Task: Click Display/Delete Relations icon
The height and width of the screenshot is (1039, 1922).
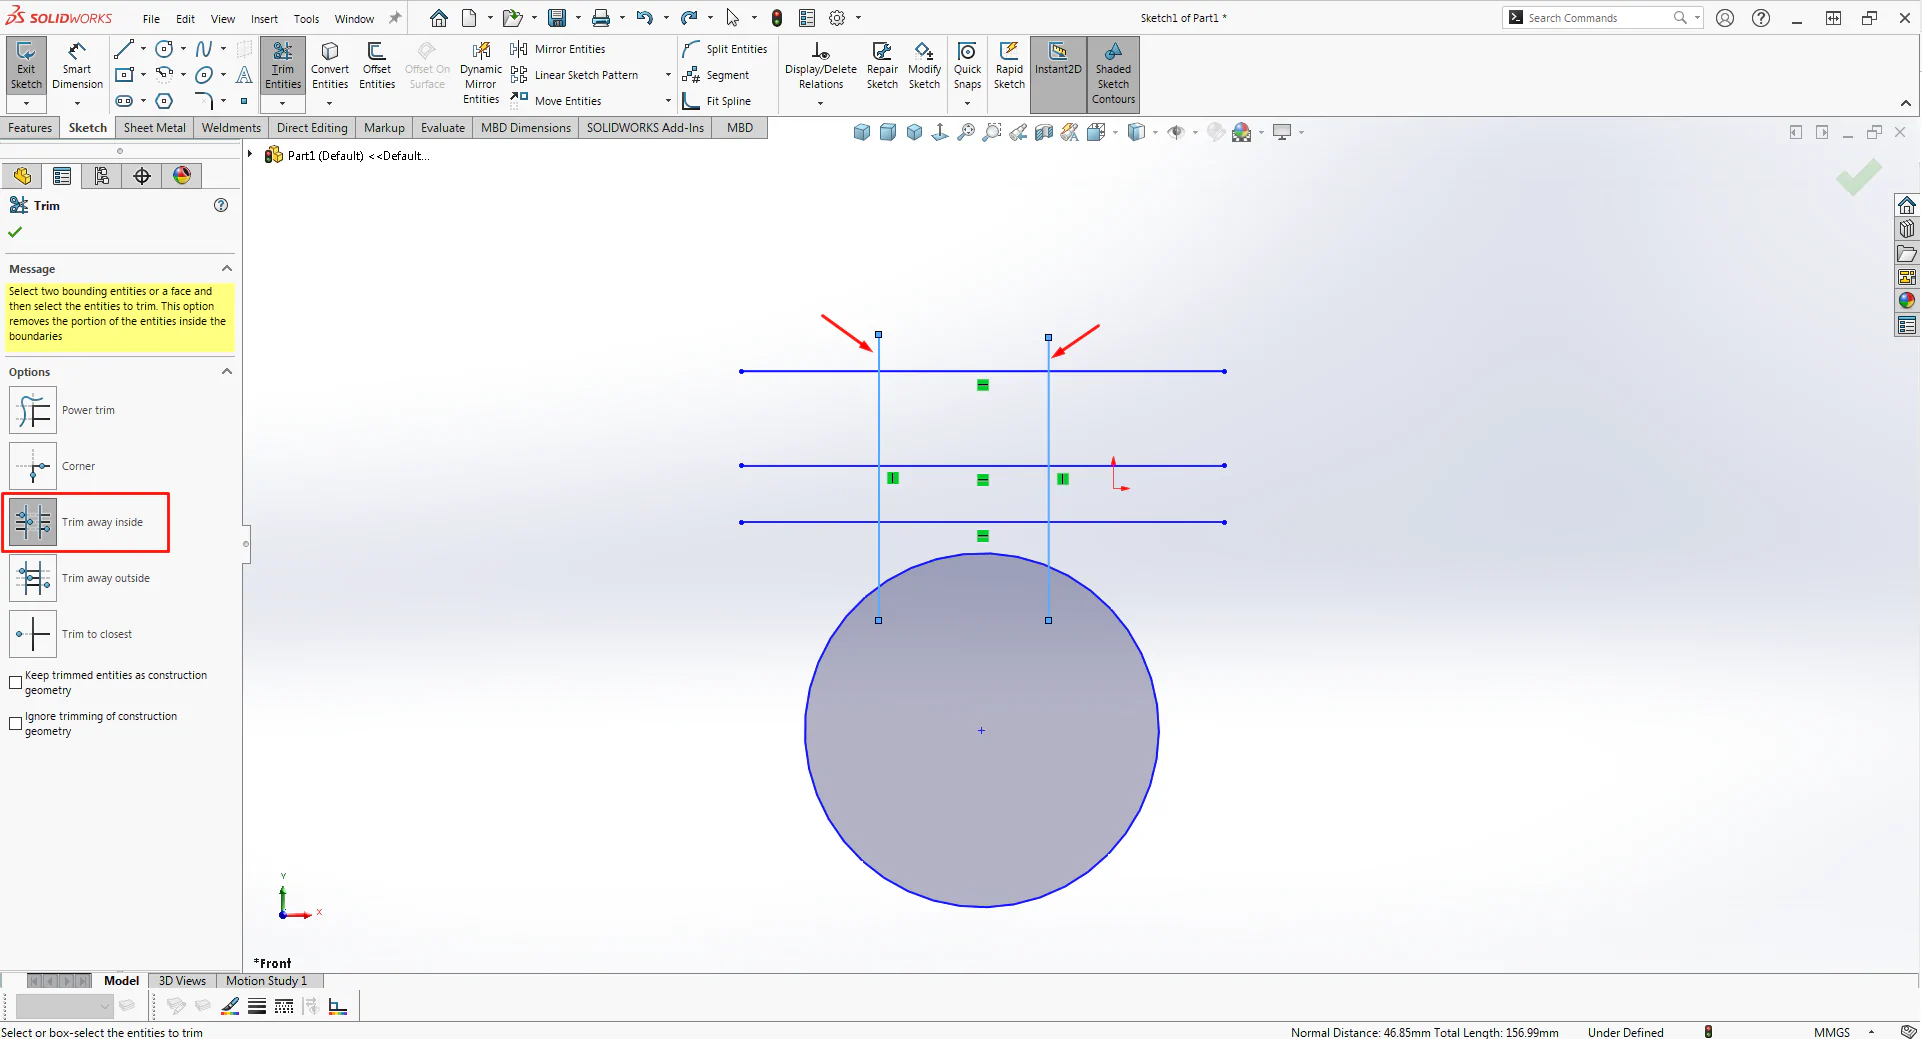Action: tap(820, 67)
